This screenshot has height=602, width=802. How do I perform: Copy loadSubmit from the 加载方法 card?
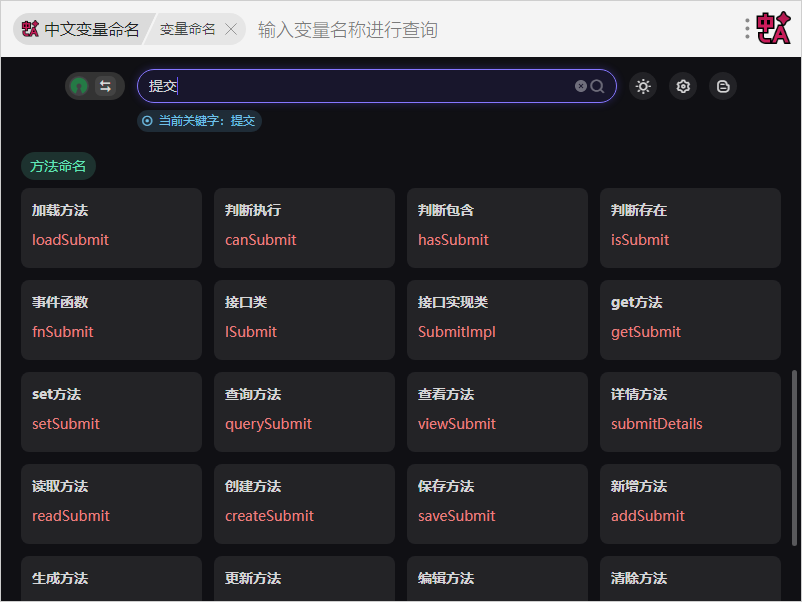pyautogui.click(x=112, y=228)
